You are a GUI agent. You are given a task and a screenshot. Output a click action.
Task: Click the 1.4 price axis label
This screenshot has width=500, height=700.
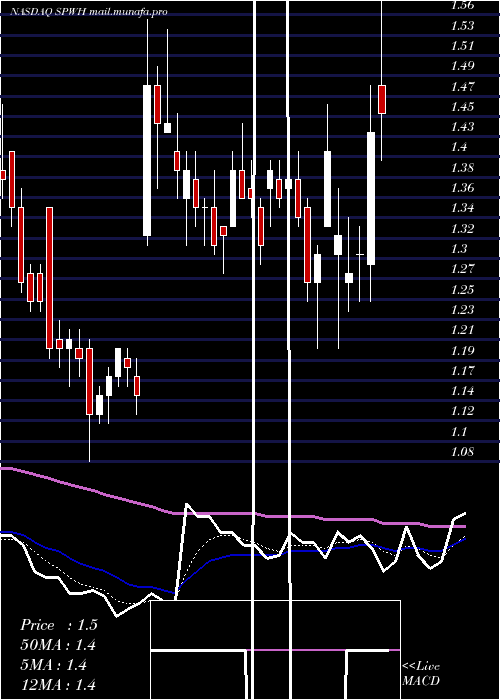(x=459, y=147)
